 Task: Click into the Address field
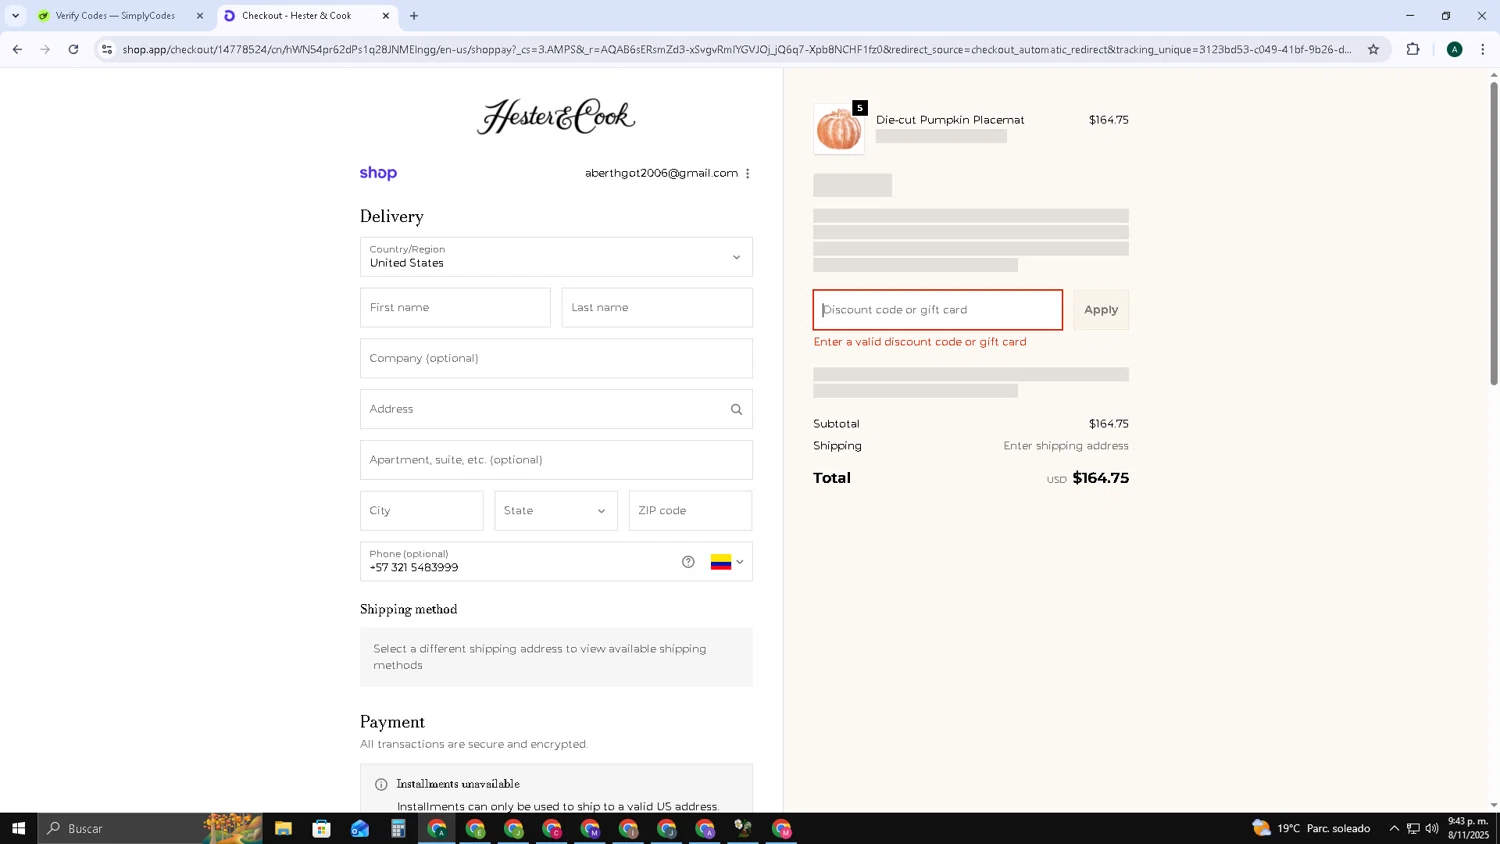[x=556, y=409]
